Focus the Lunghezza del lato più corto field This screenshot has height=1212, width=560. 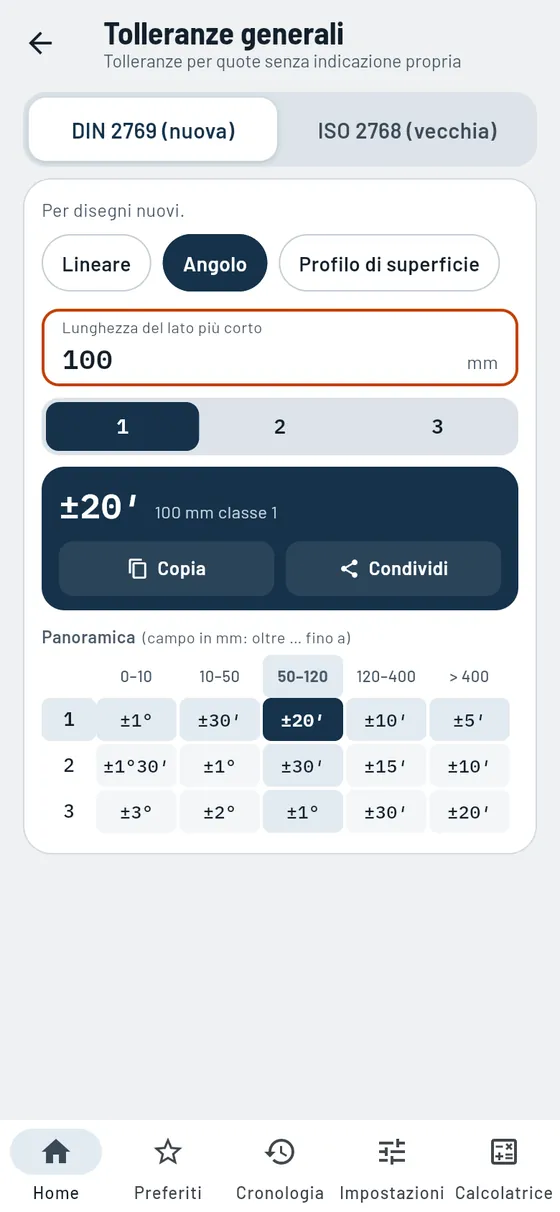point(280,347)
